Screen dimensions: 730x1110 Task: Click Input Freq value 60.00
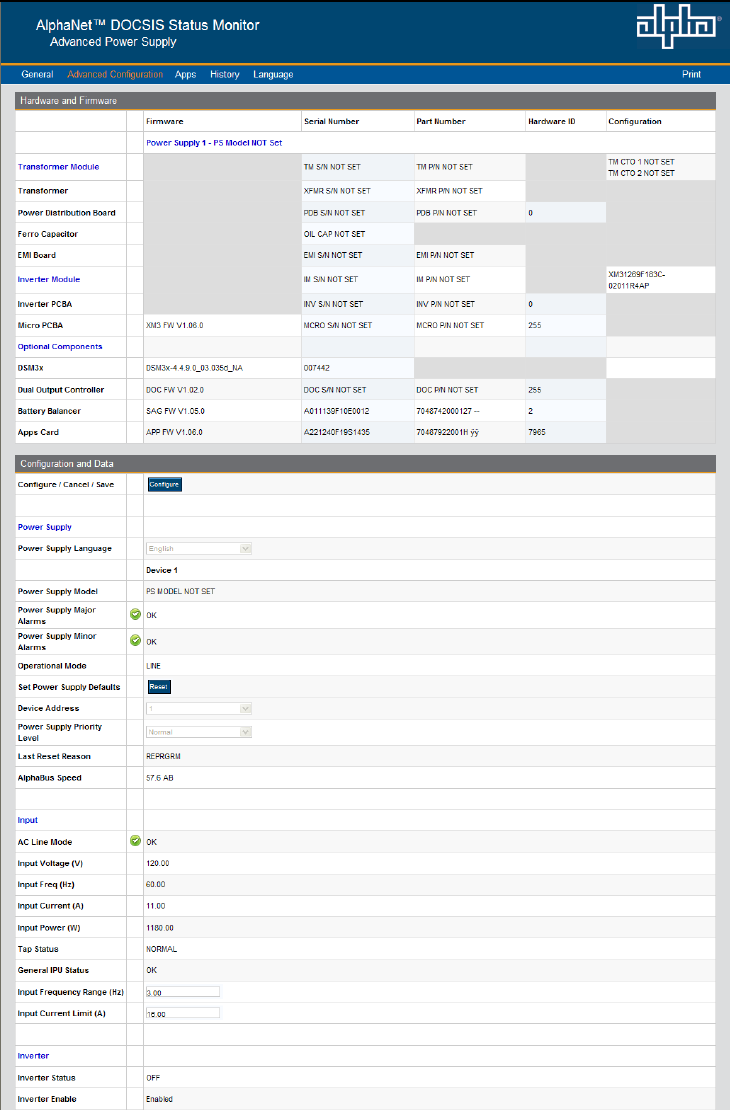tap(156, 885)
